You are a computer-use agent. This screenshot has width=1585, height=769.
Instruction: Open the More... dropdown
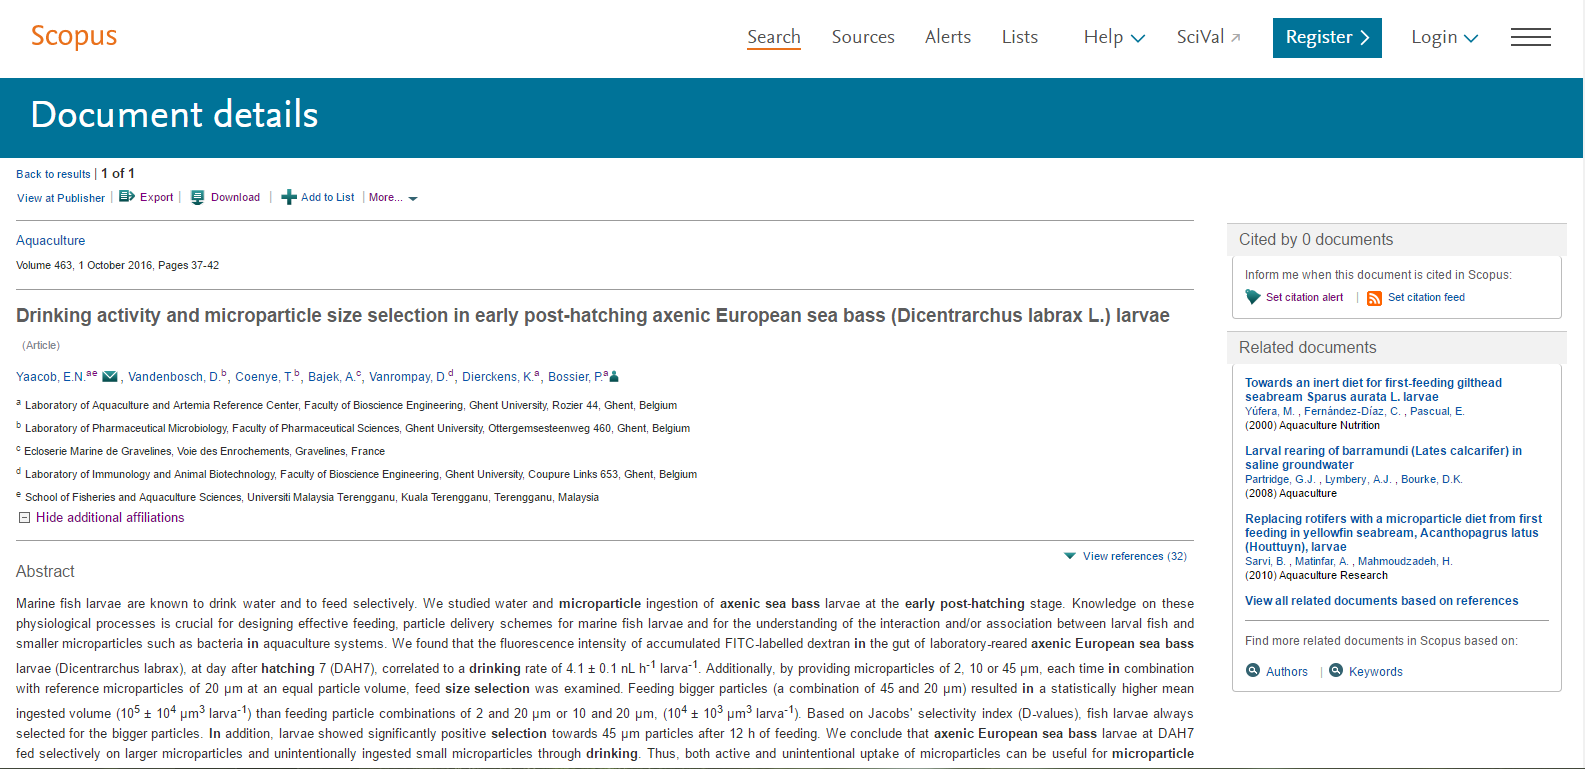tap(393, 197)
